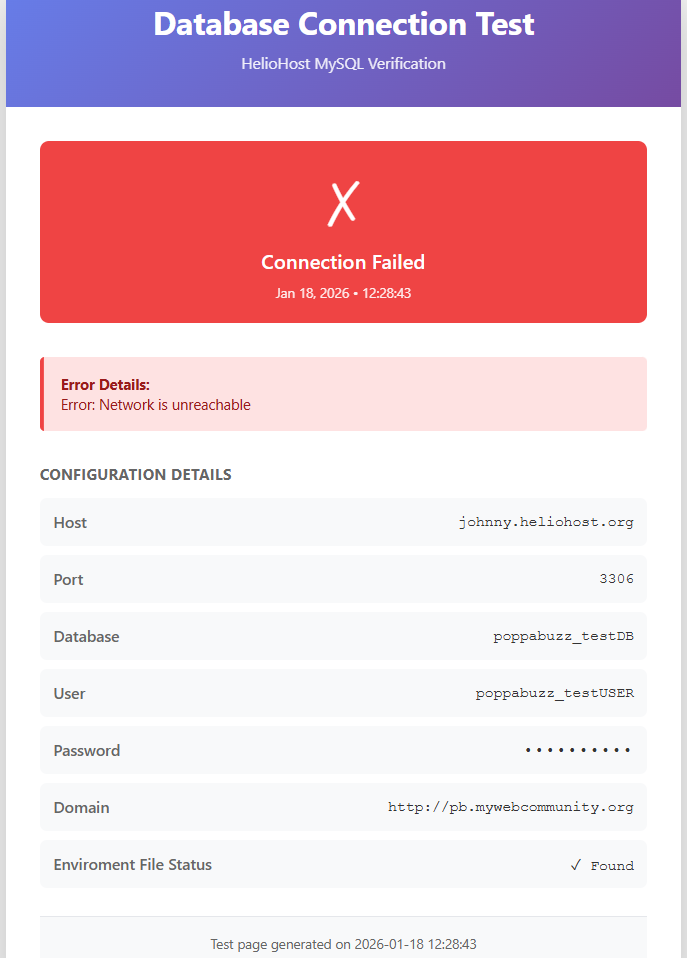Screen dimensions: 687x958
Task: Click the johnny.heliohost.org host value
Action: pos(546,522)
